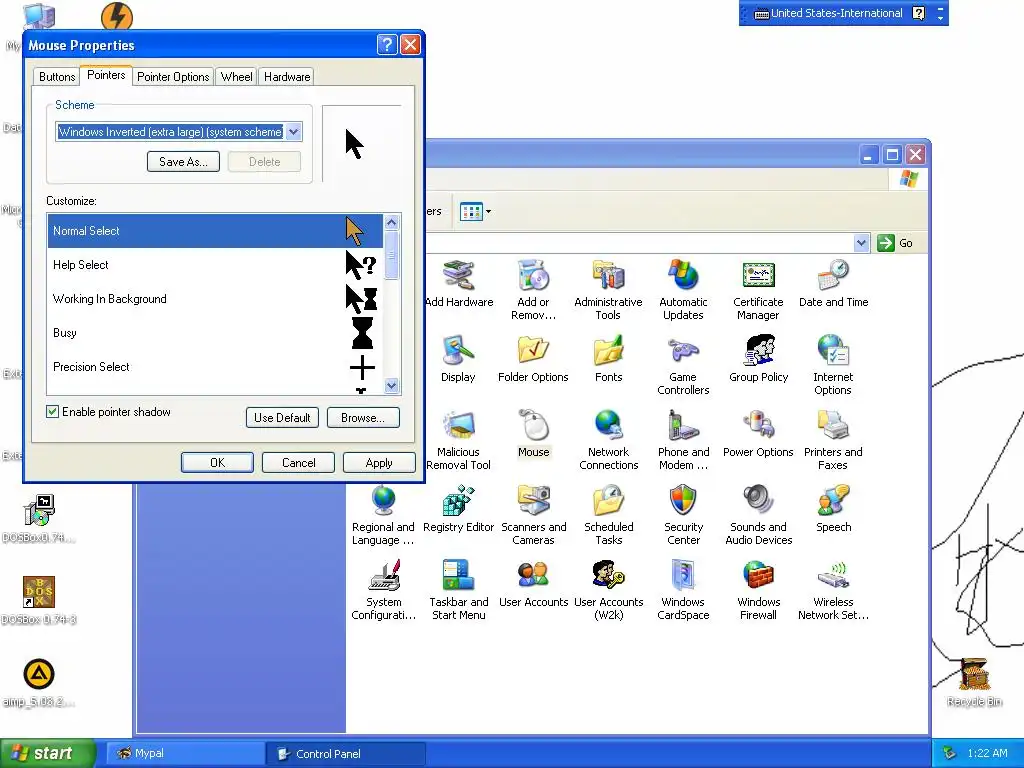Click the Control Panel taskbar button
The image size is (1024, 768).
pyautogui.click(x=346, y=754)
